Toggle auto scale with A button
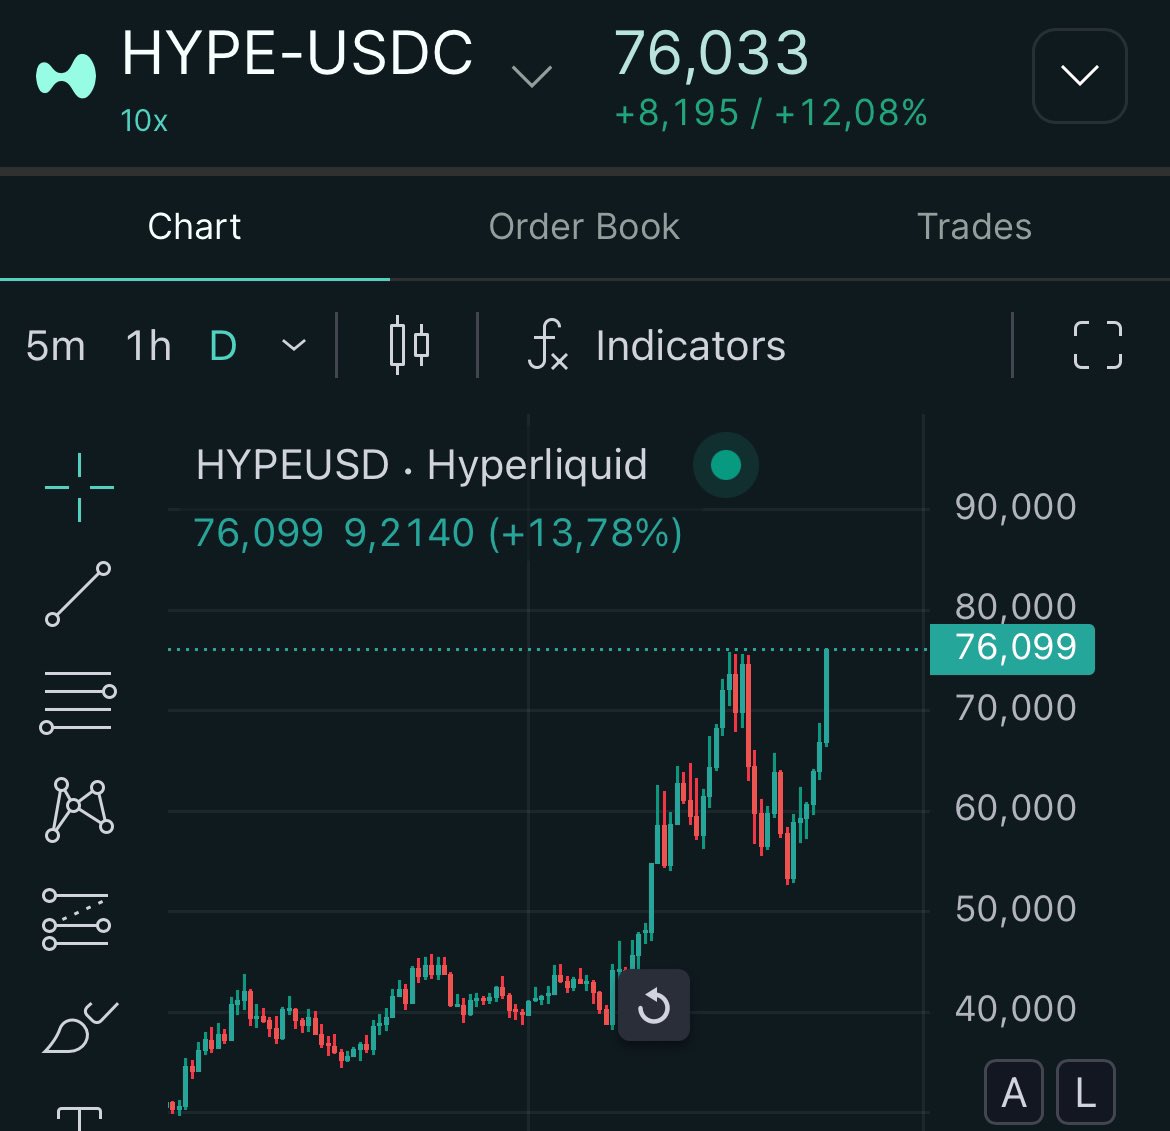Screen dimensions: 1170x1131 1013,1092
